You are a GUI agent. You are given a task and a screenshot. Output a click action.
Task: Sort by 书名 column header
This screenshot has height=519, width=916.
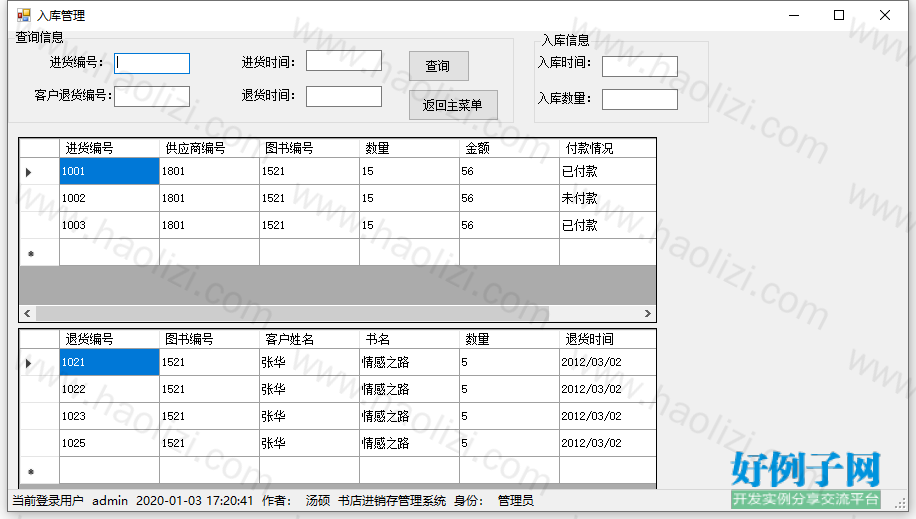(409, 340)
